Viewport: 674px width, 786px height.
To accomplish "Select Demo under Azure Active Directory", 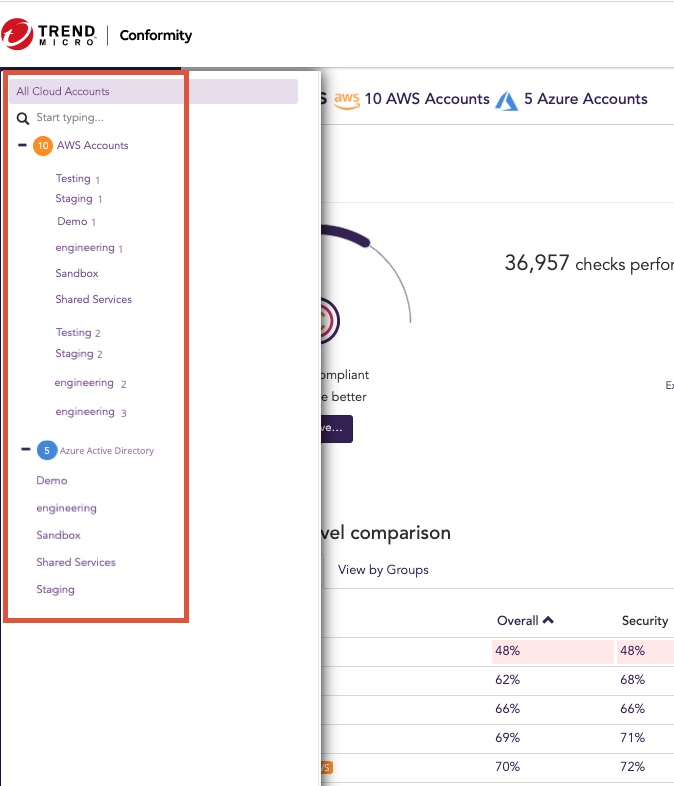I will coord(52,480).
